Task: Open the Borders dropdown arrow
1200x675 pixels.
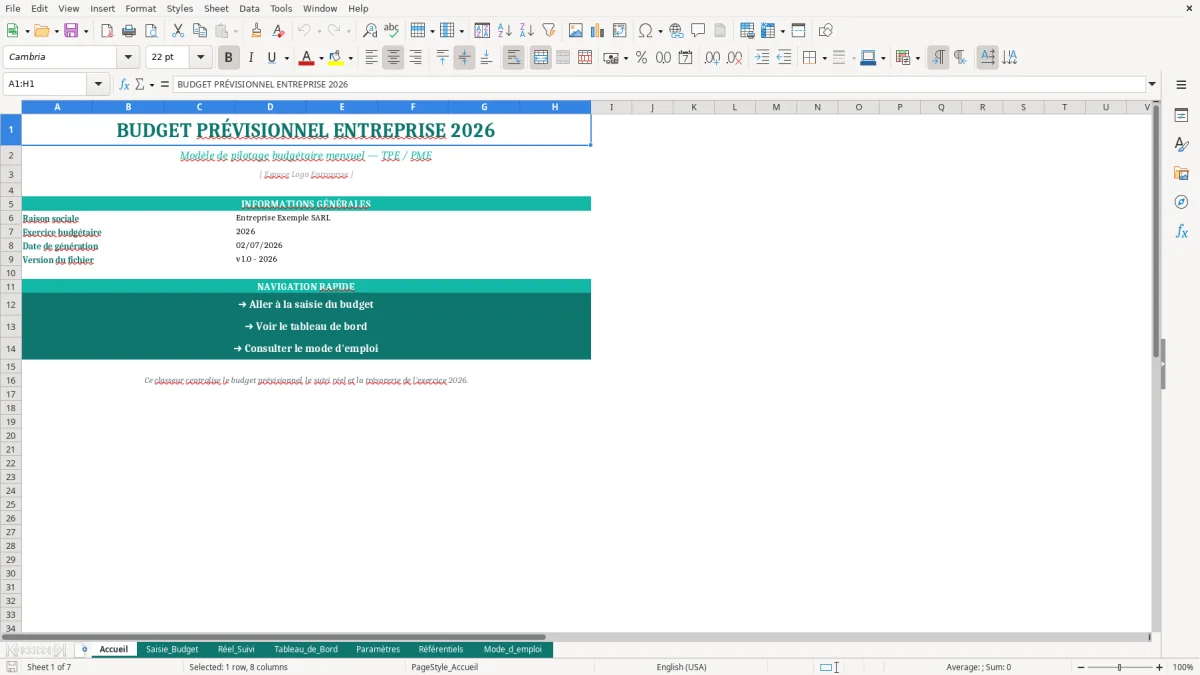Action: (824, 58)
